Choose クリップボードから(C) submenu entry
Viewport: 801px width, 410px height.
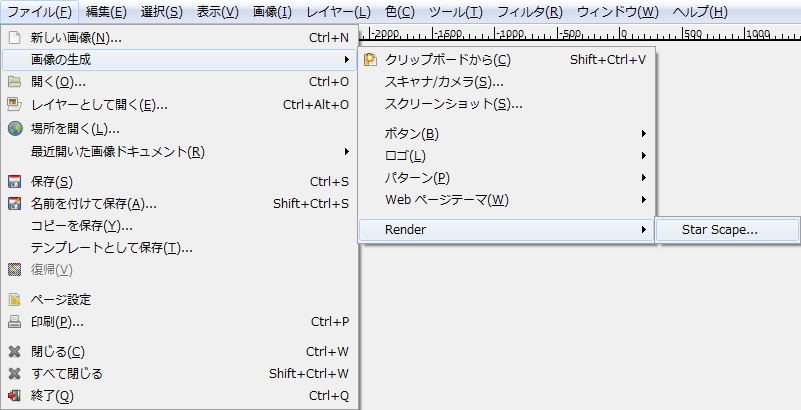[506, 60]
